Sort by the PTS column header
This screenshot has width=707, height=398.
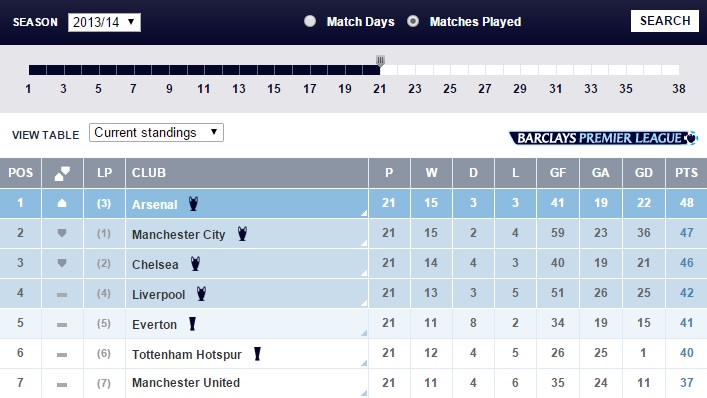tap(686, 173)
